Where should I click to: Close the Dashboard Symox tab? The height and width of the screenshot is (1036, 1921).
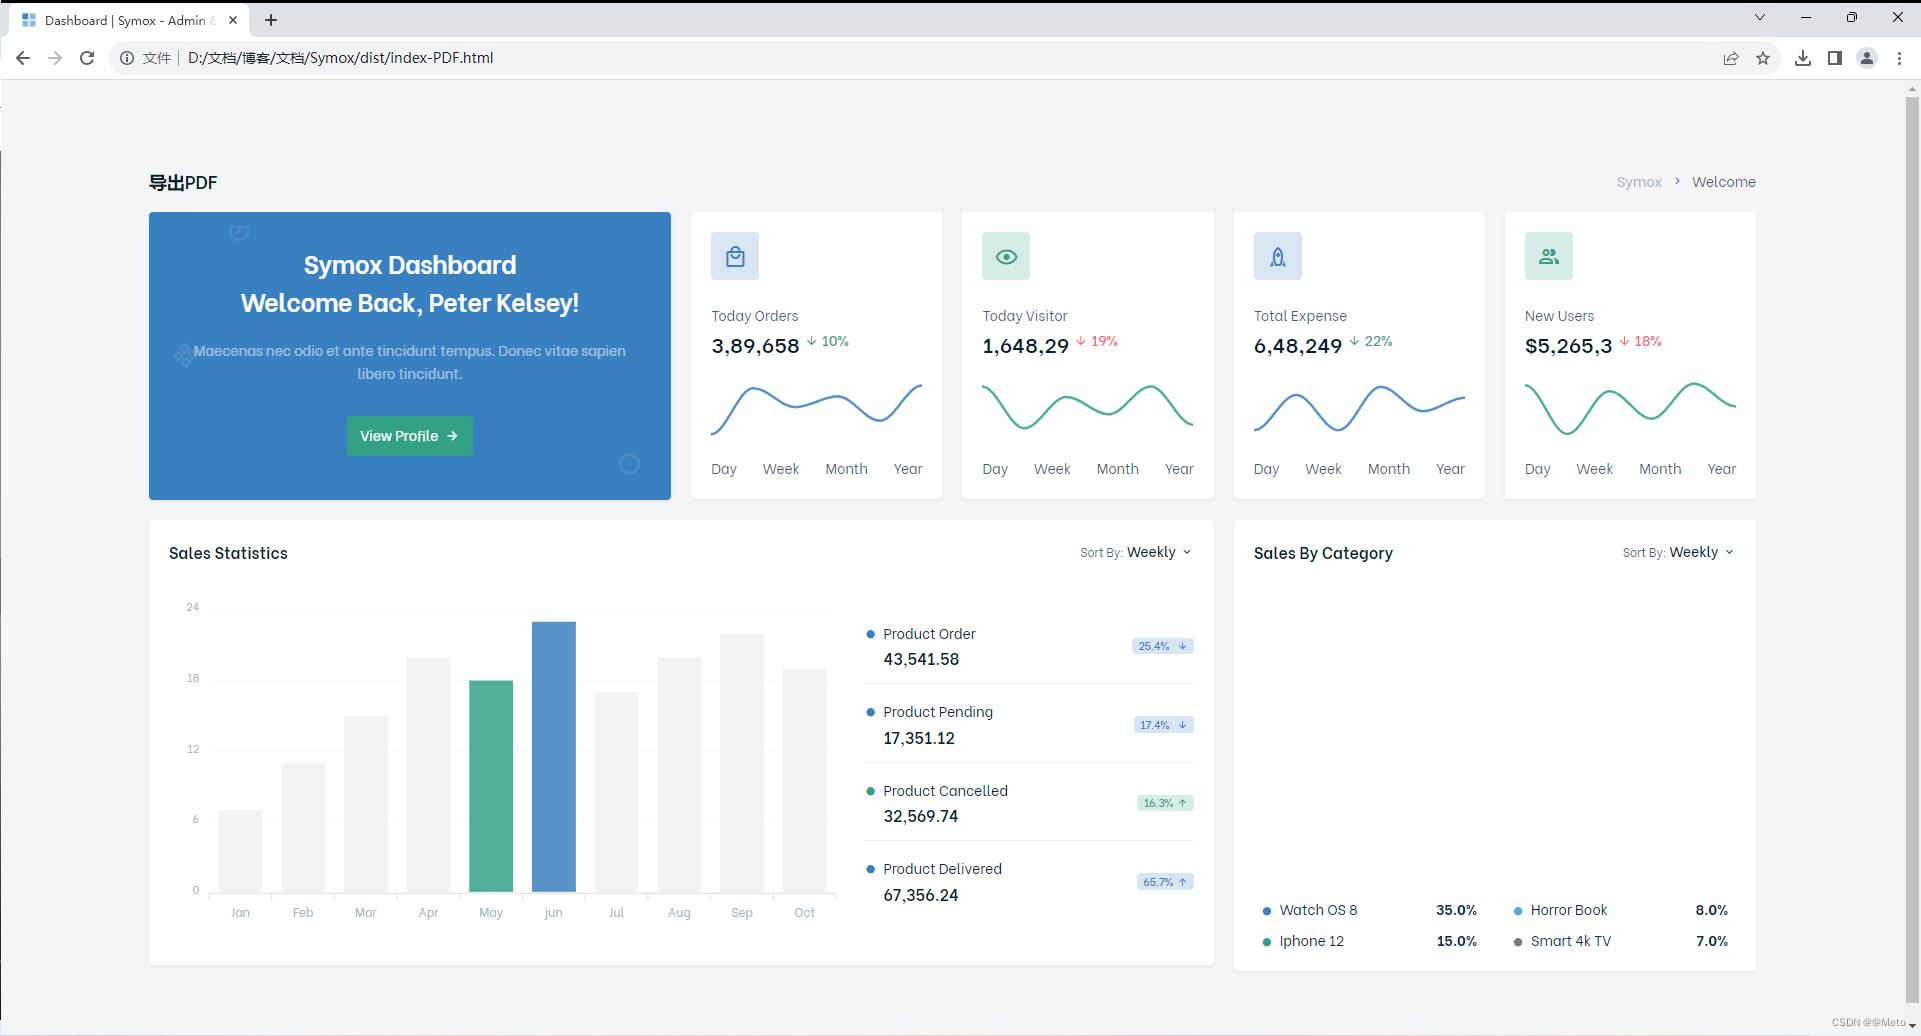233,20
